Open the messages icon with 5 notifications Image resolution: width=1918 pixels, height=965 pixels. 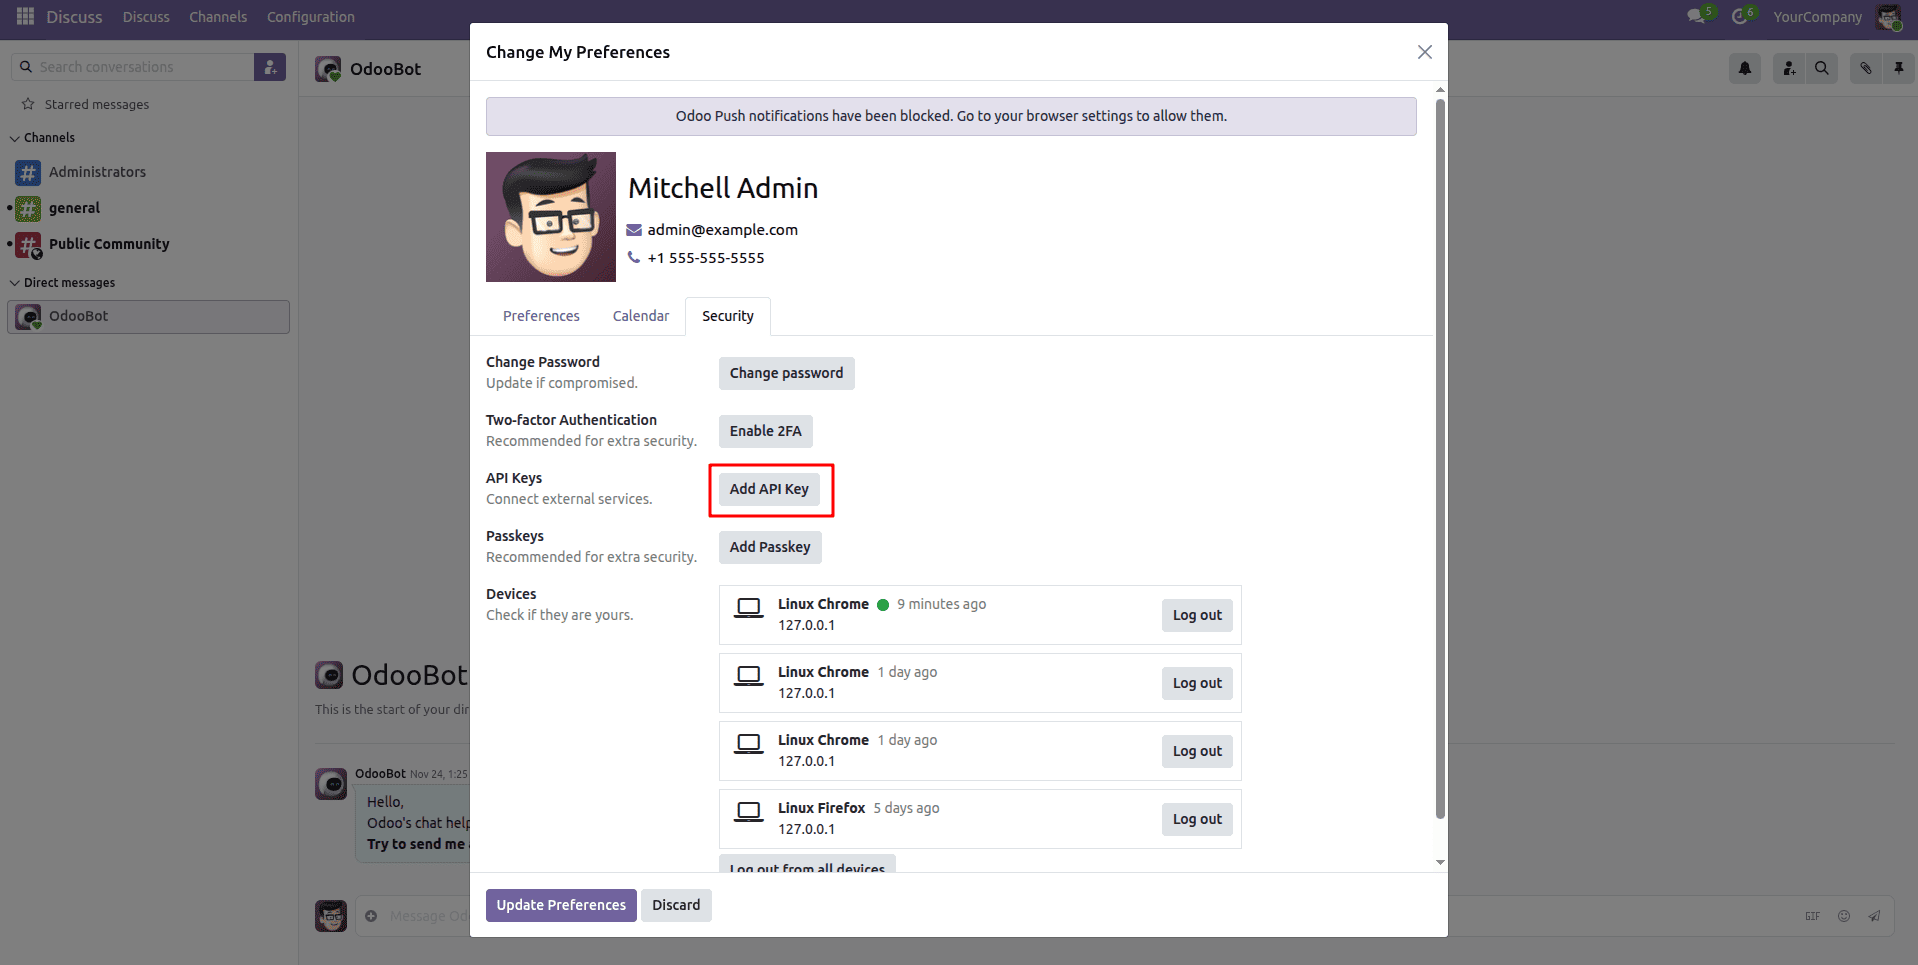pos(1697,16)
